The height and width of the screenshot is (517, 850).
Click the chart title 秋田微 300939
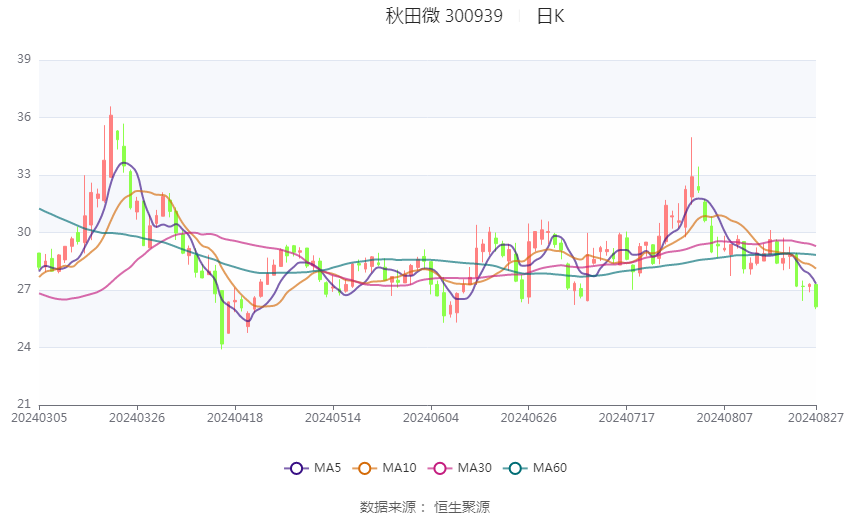click(444, 16)
